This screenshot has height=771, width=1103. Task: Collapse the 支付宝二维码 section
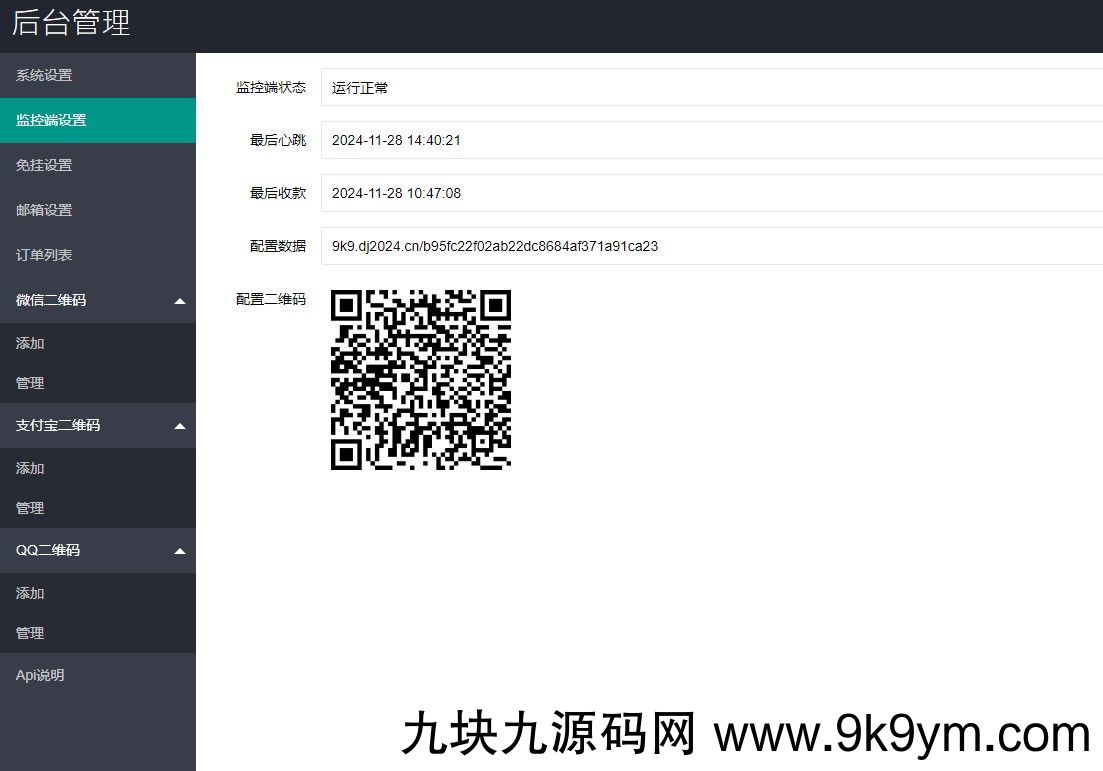point(98,426)
